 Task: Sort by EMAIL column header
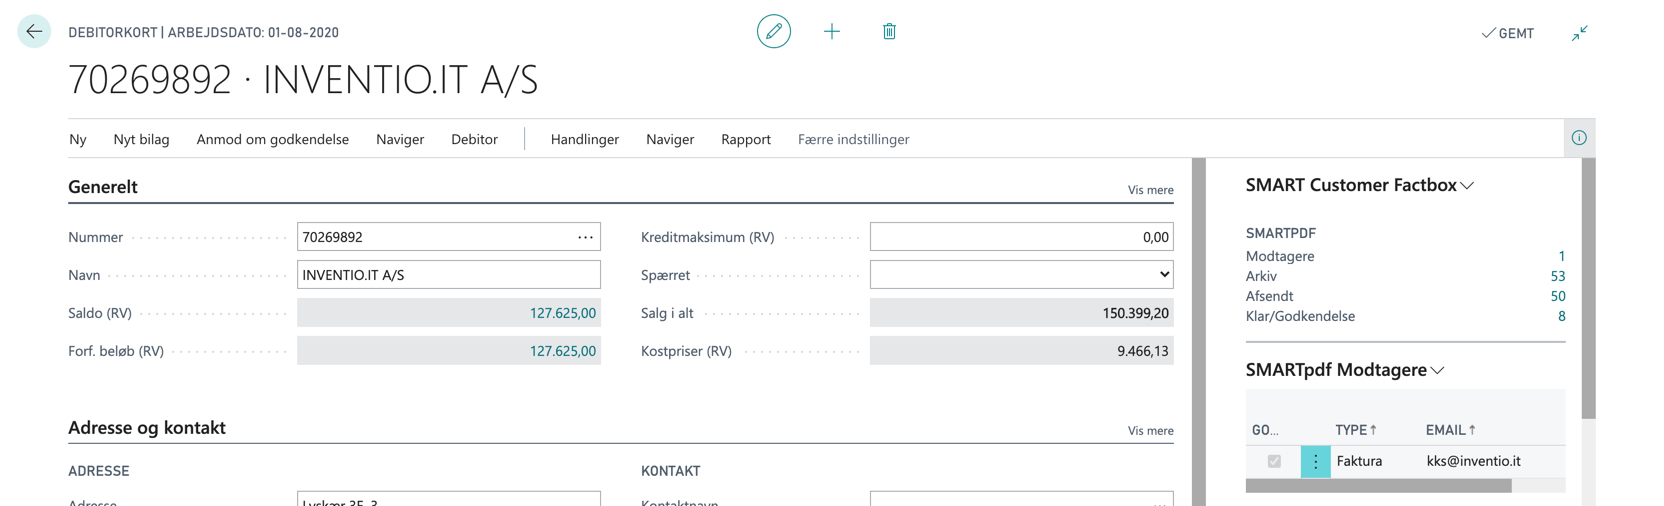(1451, 430)
